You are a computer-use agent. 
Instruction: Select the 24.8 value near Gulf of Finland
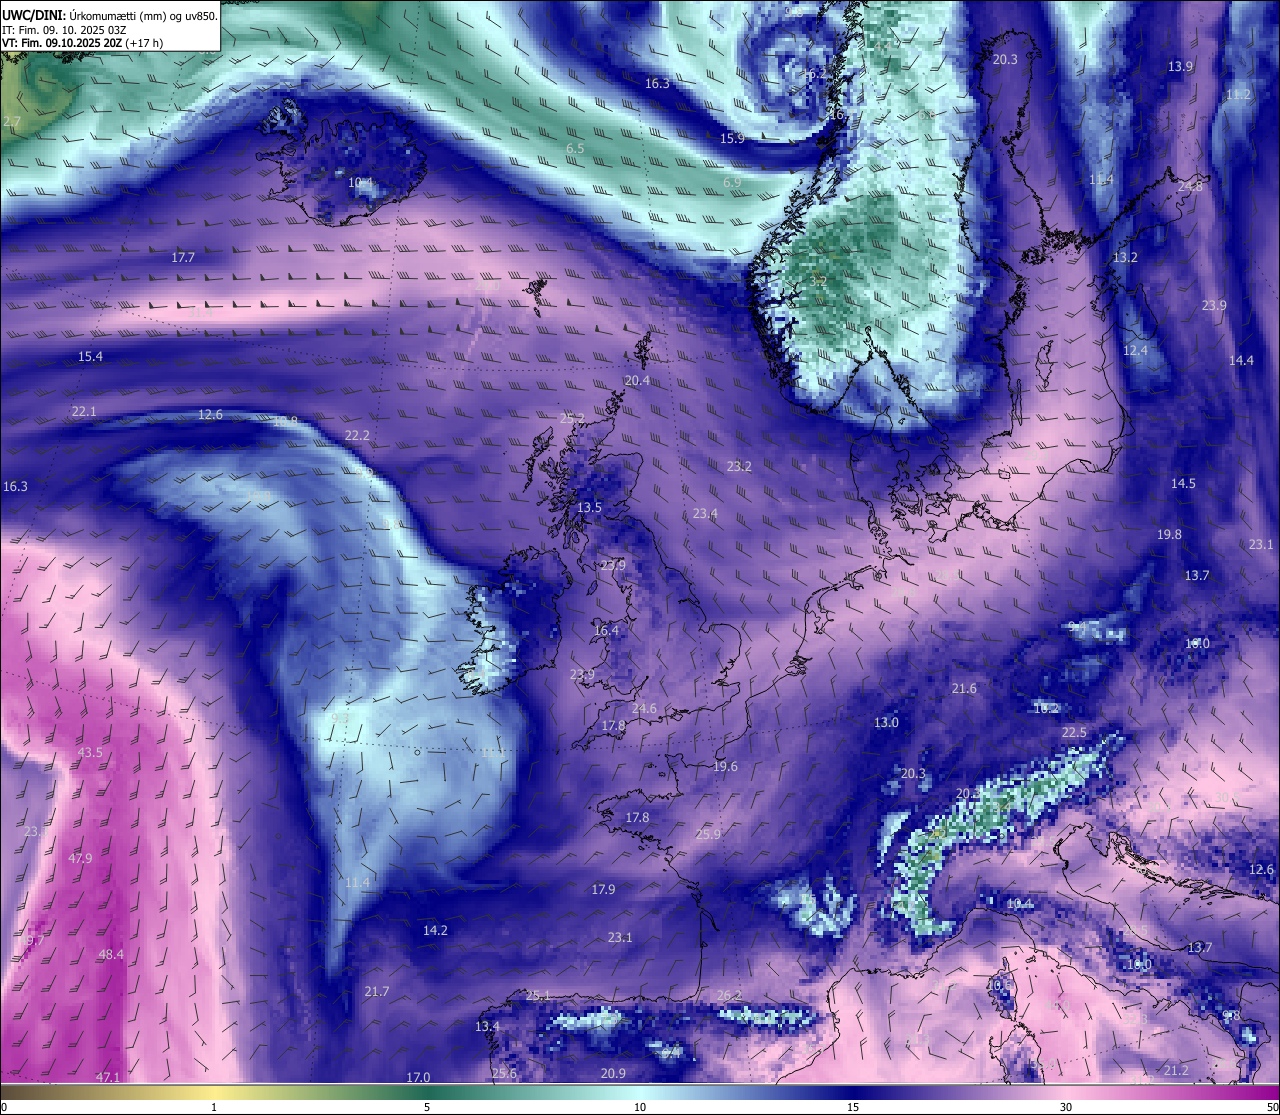pyautogui.click(x=1190, y=186)
